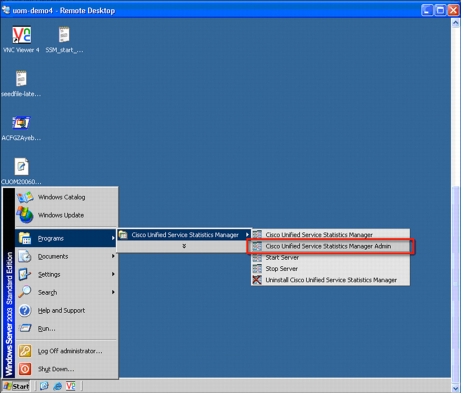Click the Start button
Viewport: 463px width, 394px height.
pos(16,386)
